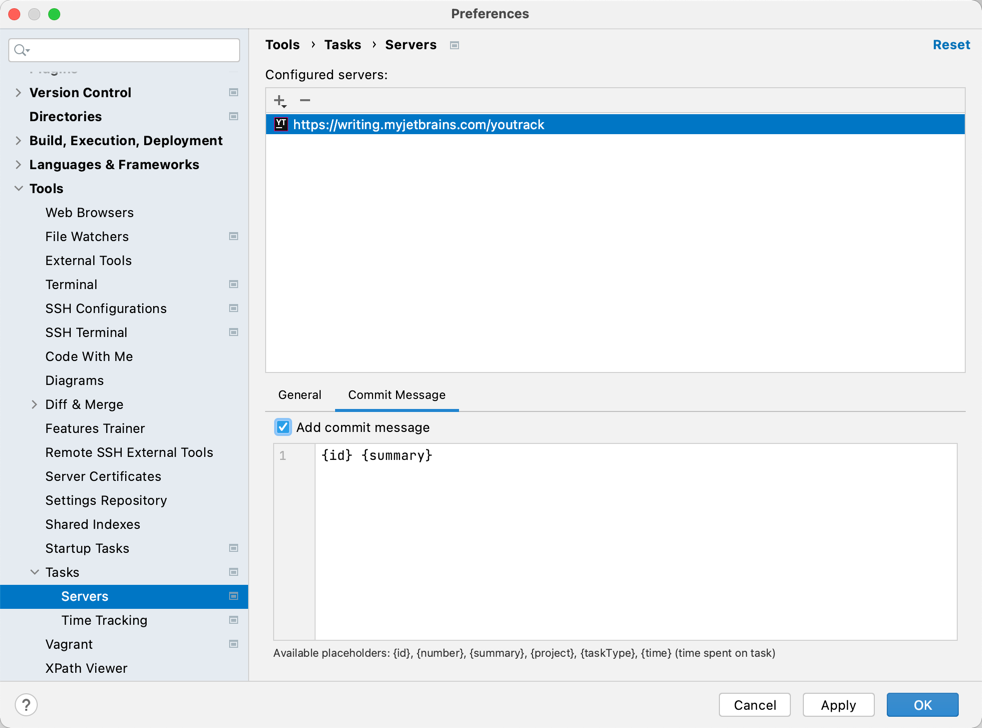Click the settings icon next to Version Control
The width and height of the screenshot is (982, 728).
233,92
